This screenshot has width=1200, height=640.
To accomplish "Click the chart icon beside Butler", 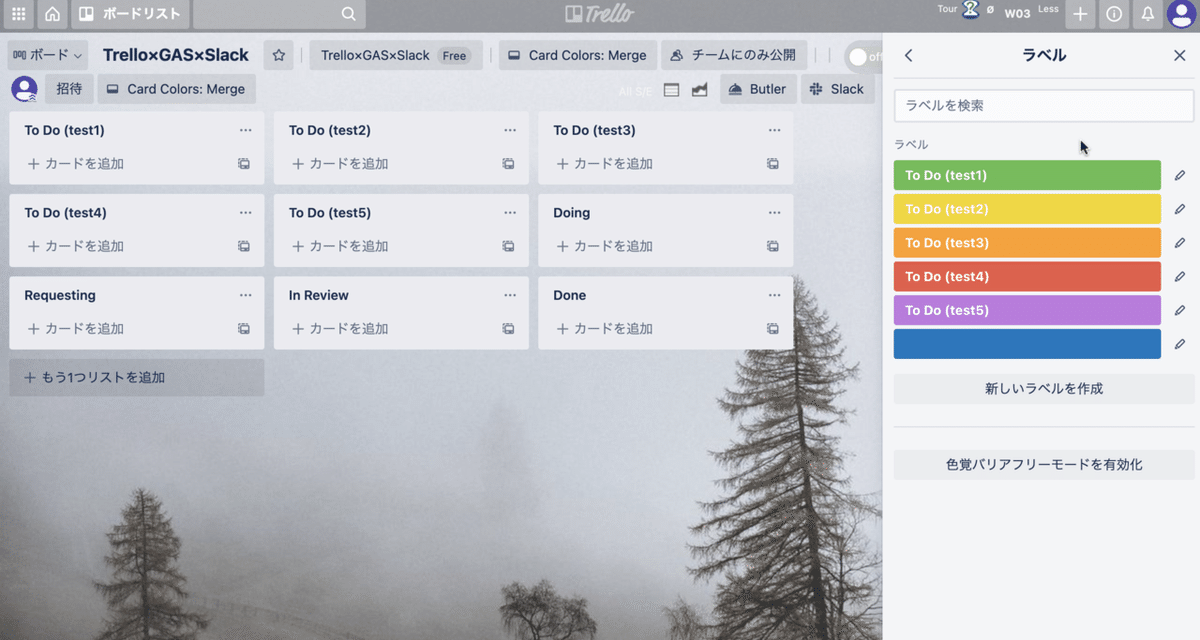I will pos(700,90).
